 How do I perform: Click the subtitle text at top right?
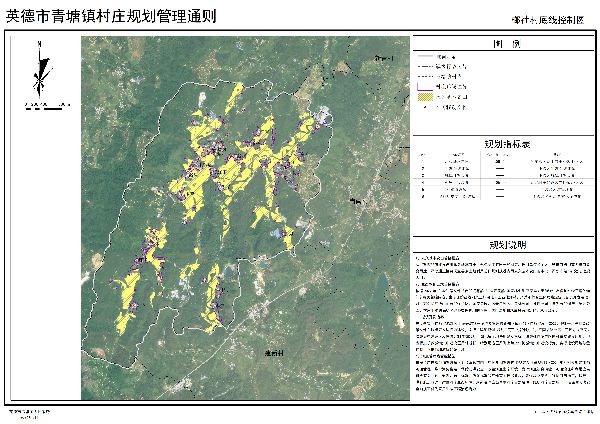click(544, 21)
